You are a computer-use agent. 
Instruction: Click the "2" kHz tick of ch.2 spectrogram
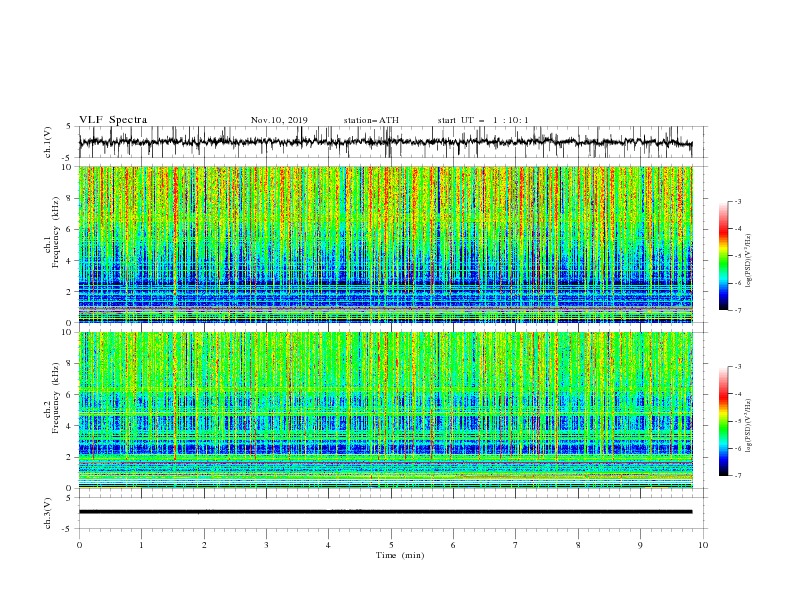(x=69, y=457)
